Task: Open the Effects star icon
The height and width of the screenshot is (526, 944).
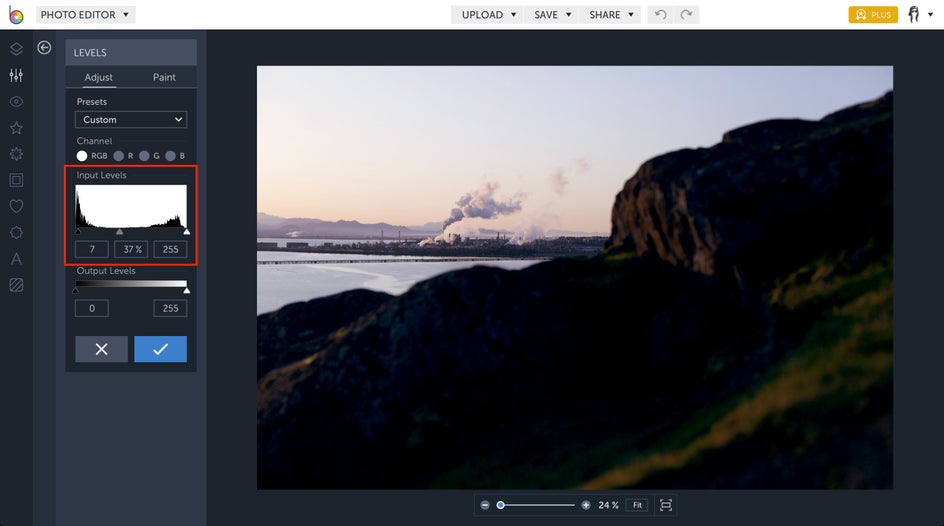Action: point(16,128)
